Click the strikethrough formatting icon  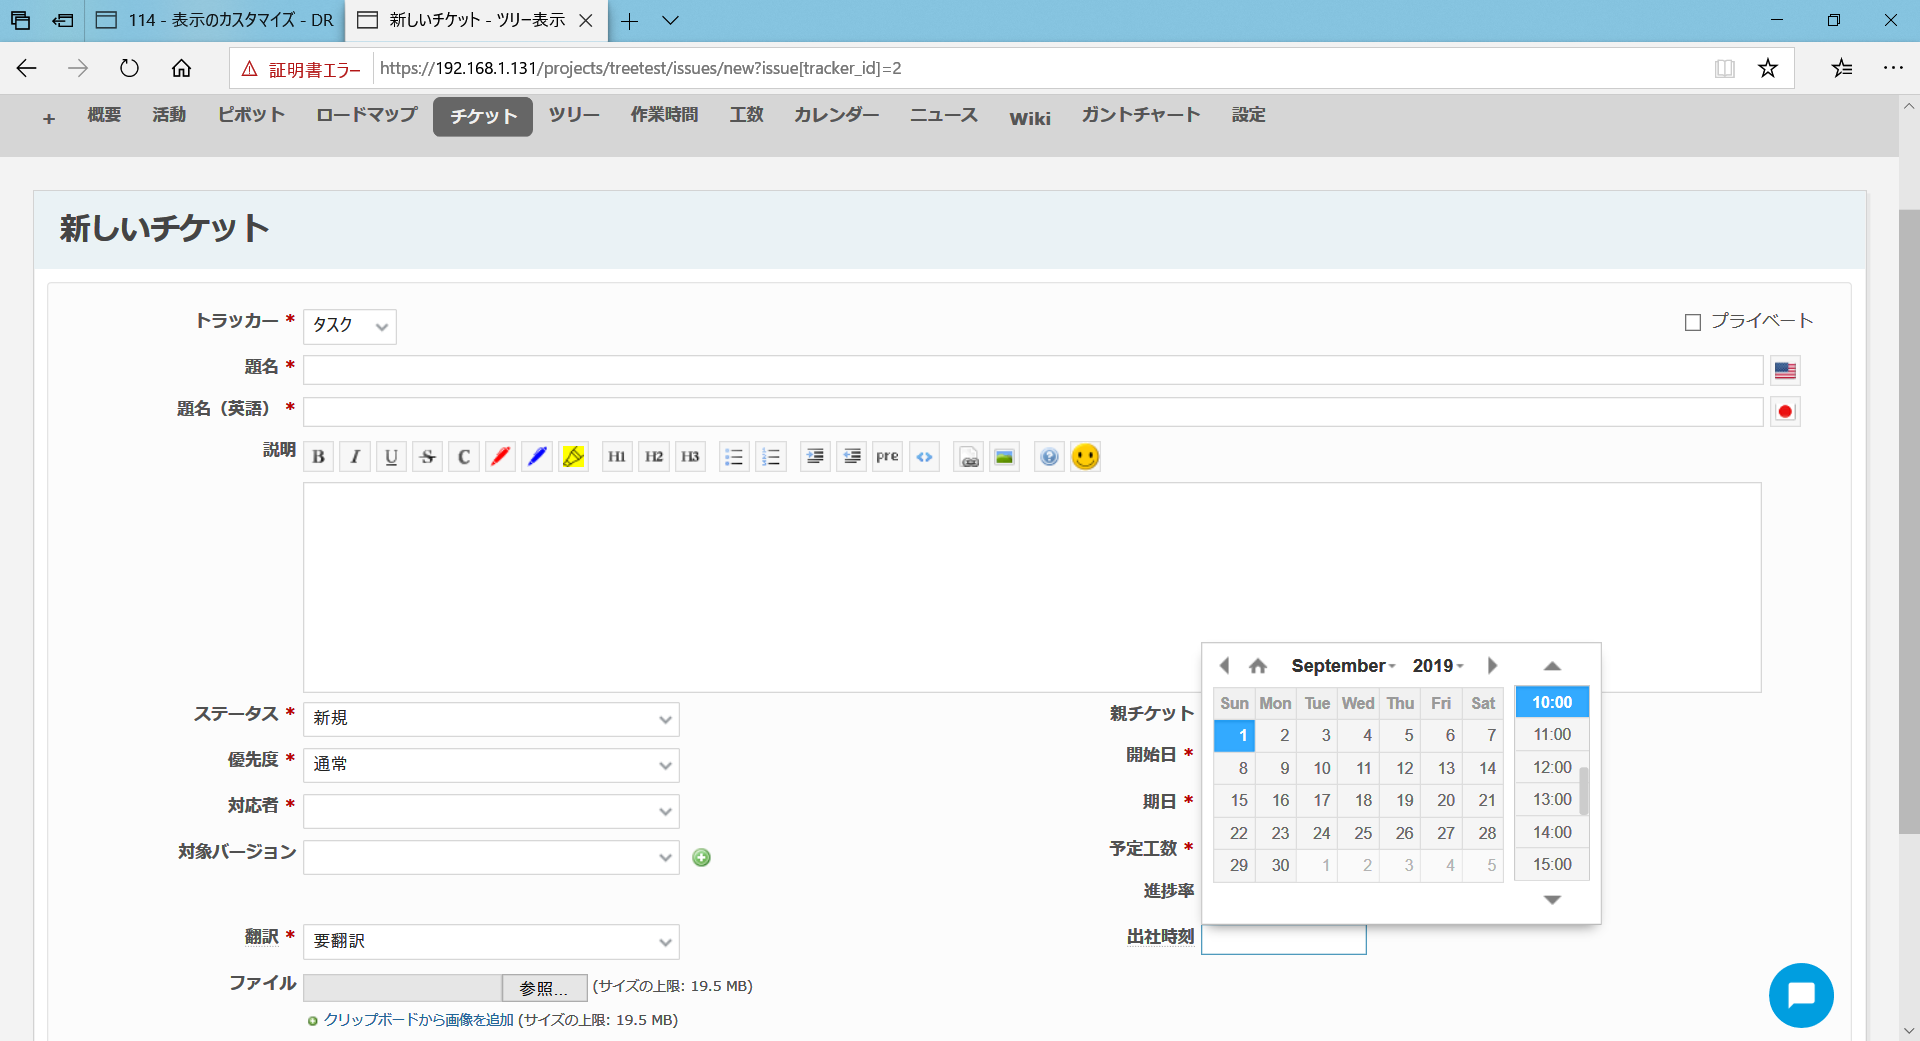click(427, 457)
